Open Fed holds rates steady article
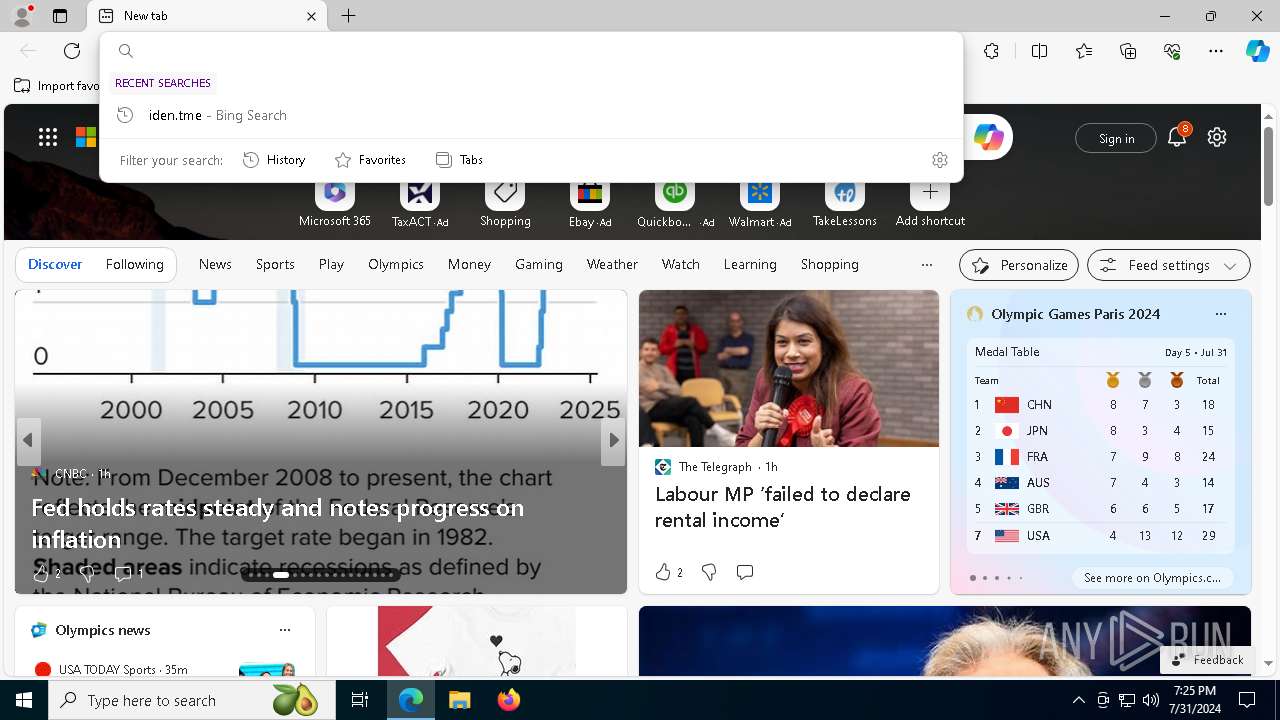The image size is (1280, 720). 278,523
